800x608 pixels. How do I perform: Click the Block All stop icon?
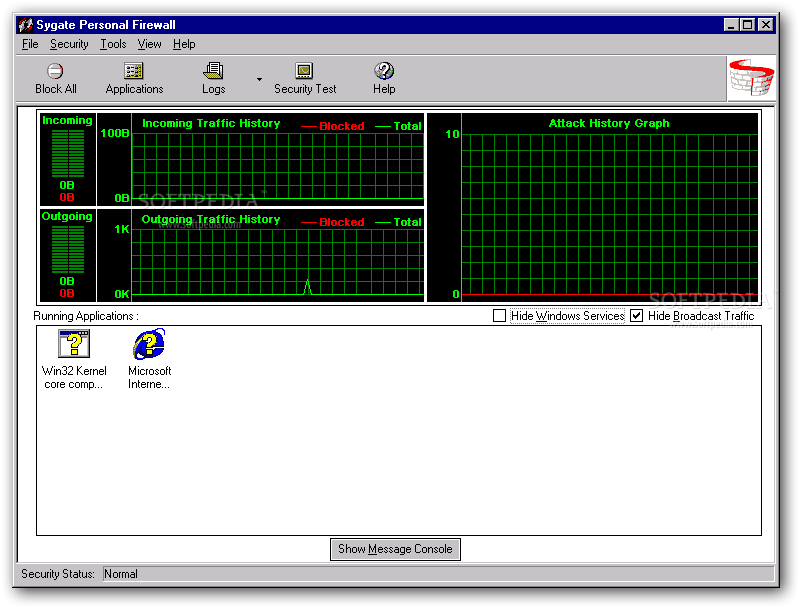point(55,71)
